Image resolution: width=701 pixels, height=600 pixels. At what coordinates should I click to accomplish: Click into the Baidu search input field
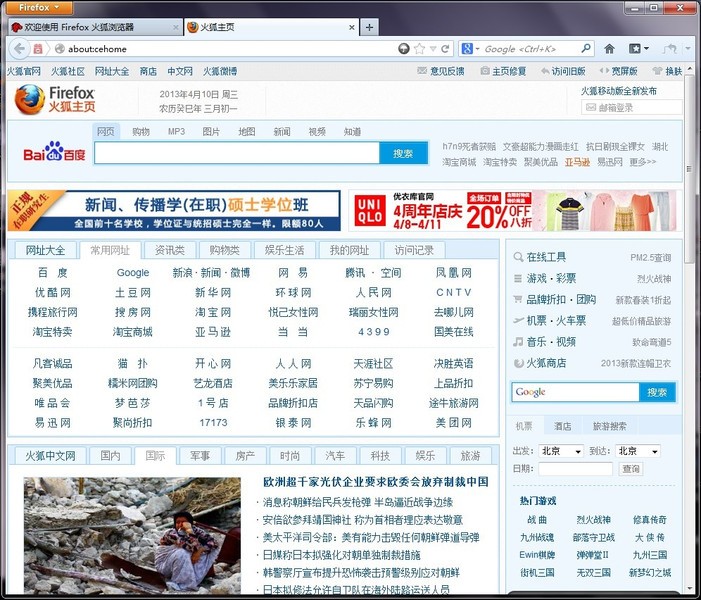coord(237,153)
